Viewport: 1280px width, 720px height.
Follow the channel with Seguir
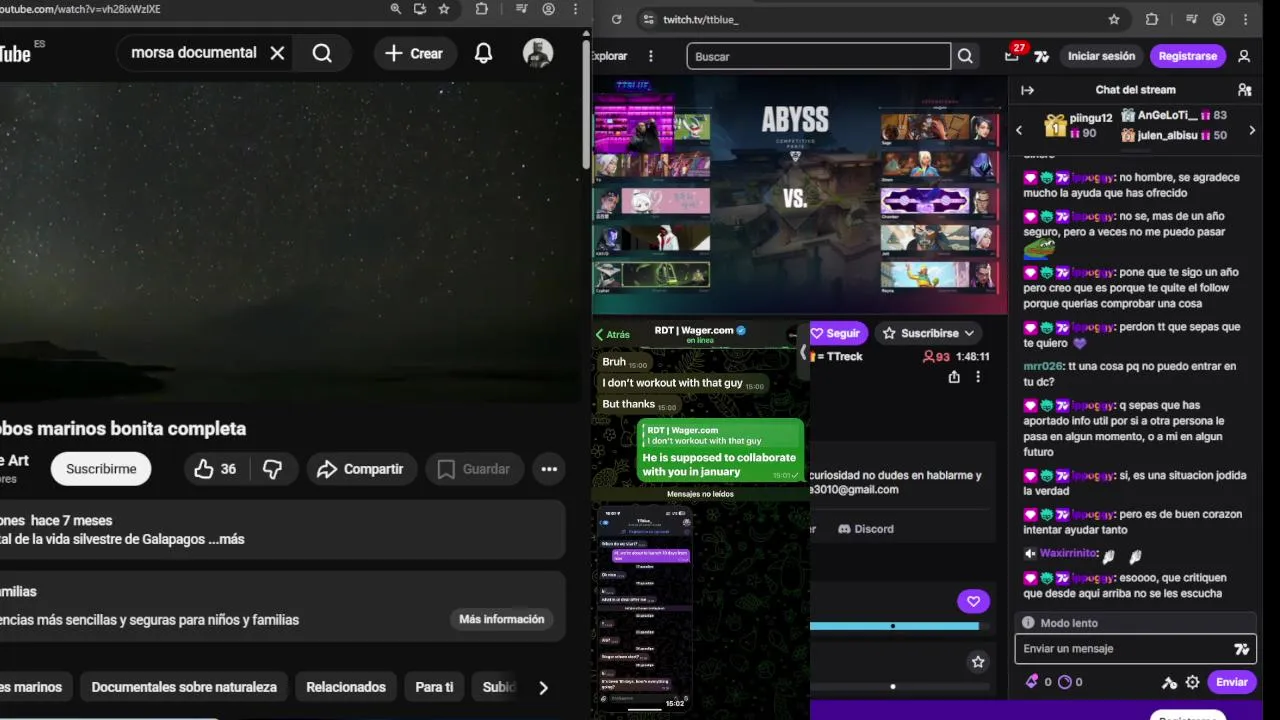point(836,333)
